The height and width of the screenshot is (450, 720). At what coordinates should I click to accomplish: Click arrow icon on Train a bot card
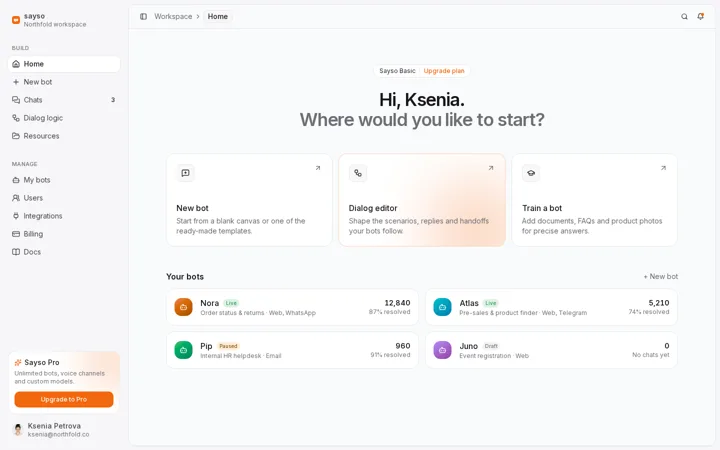663,168
